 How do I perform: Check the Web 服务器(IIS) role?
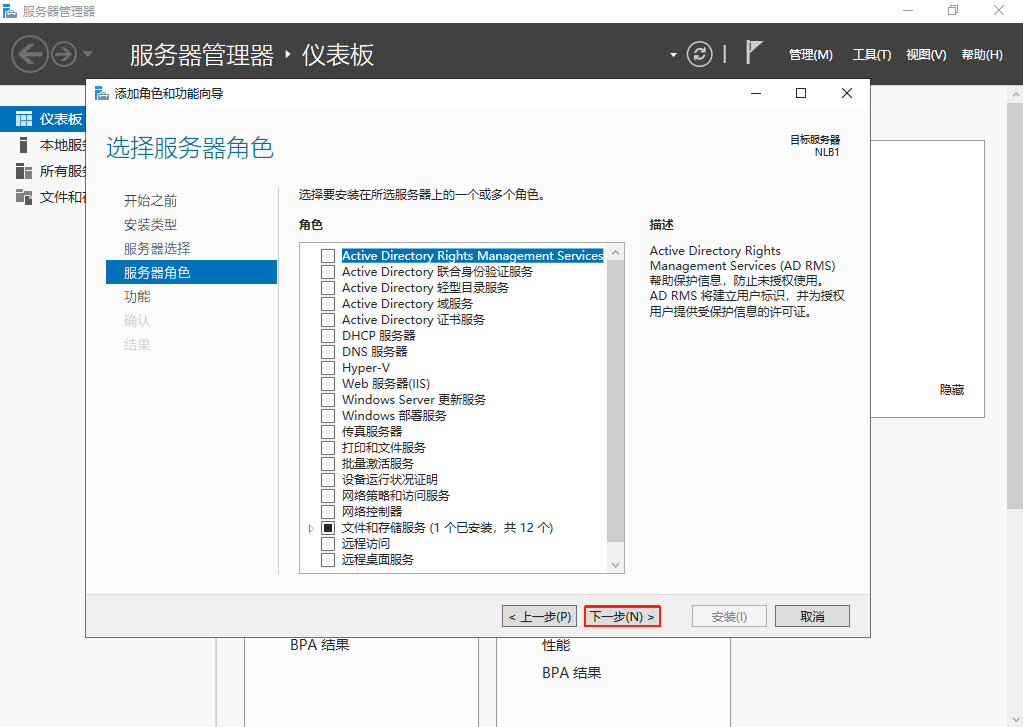(x=328, y=384)
